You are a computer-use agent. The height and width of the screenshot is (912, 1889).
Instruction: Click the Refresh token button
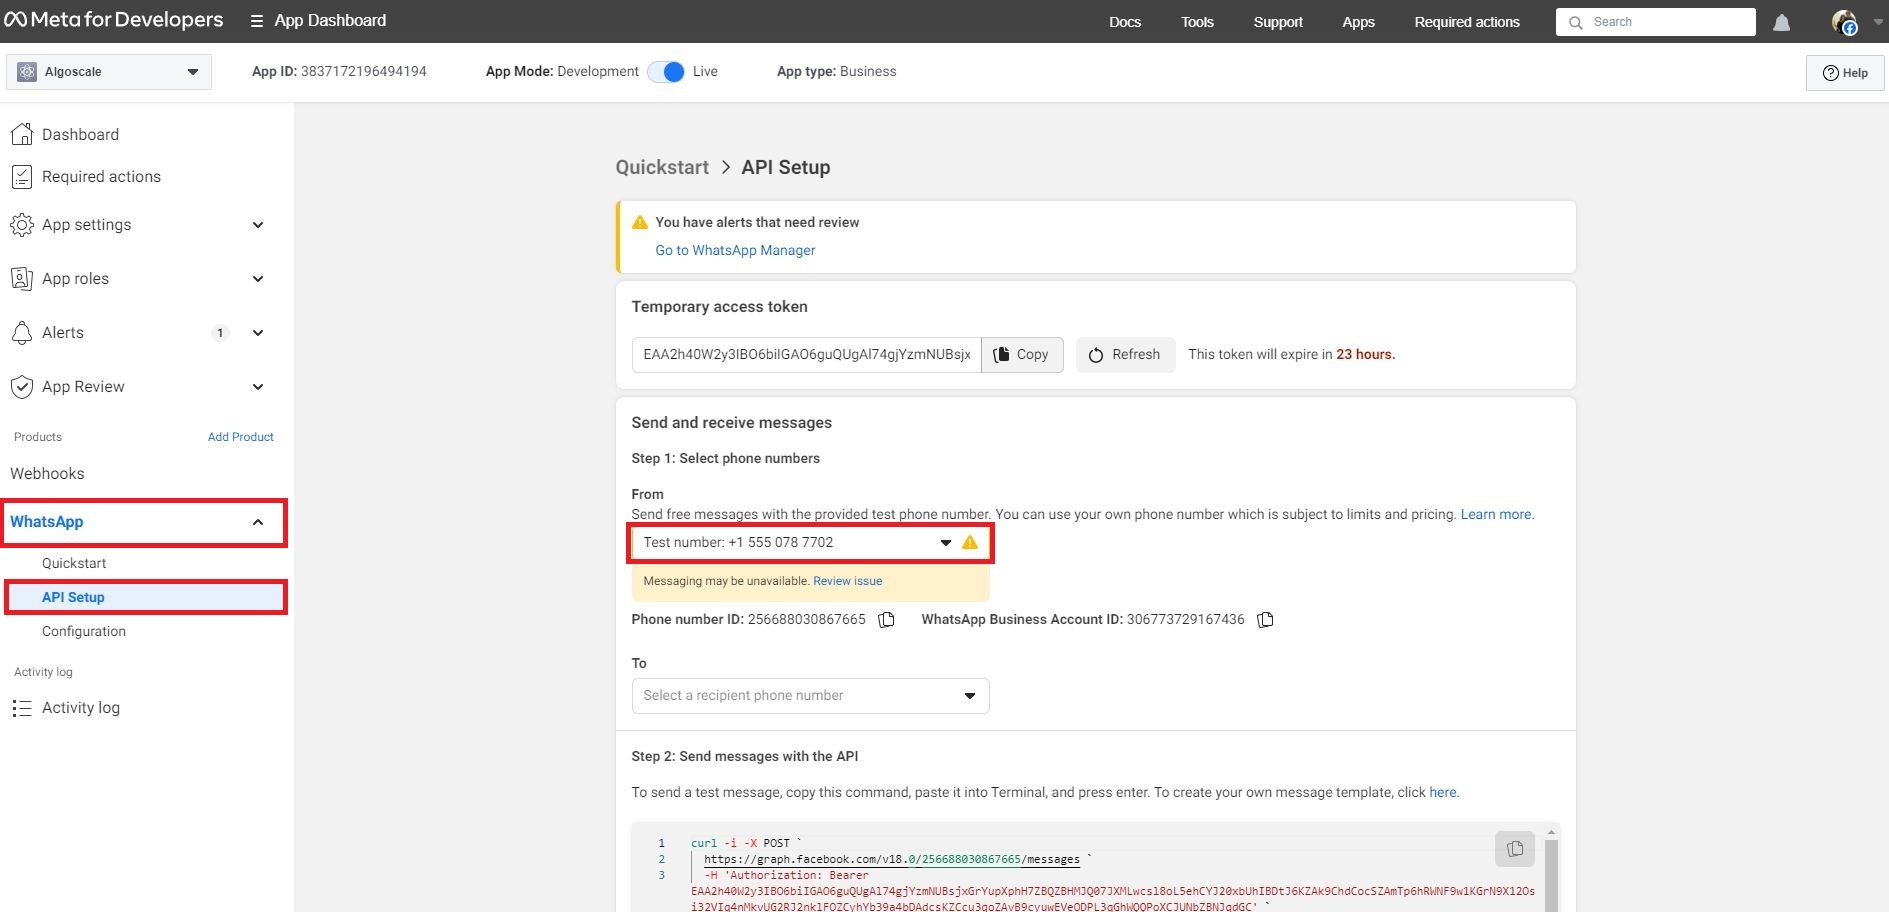coord(1125,354)
